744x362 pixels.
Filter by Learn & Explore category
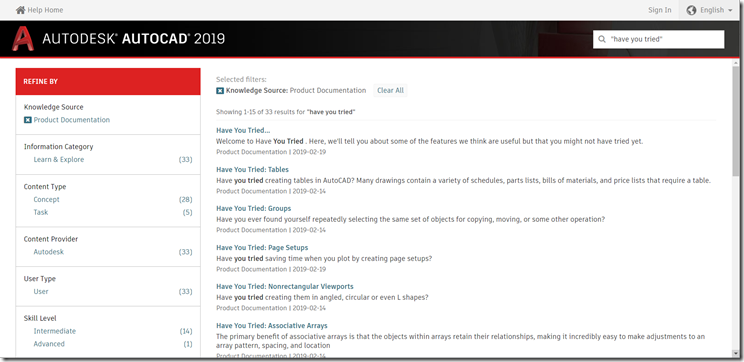pos(59,159)
